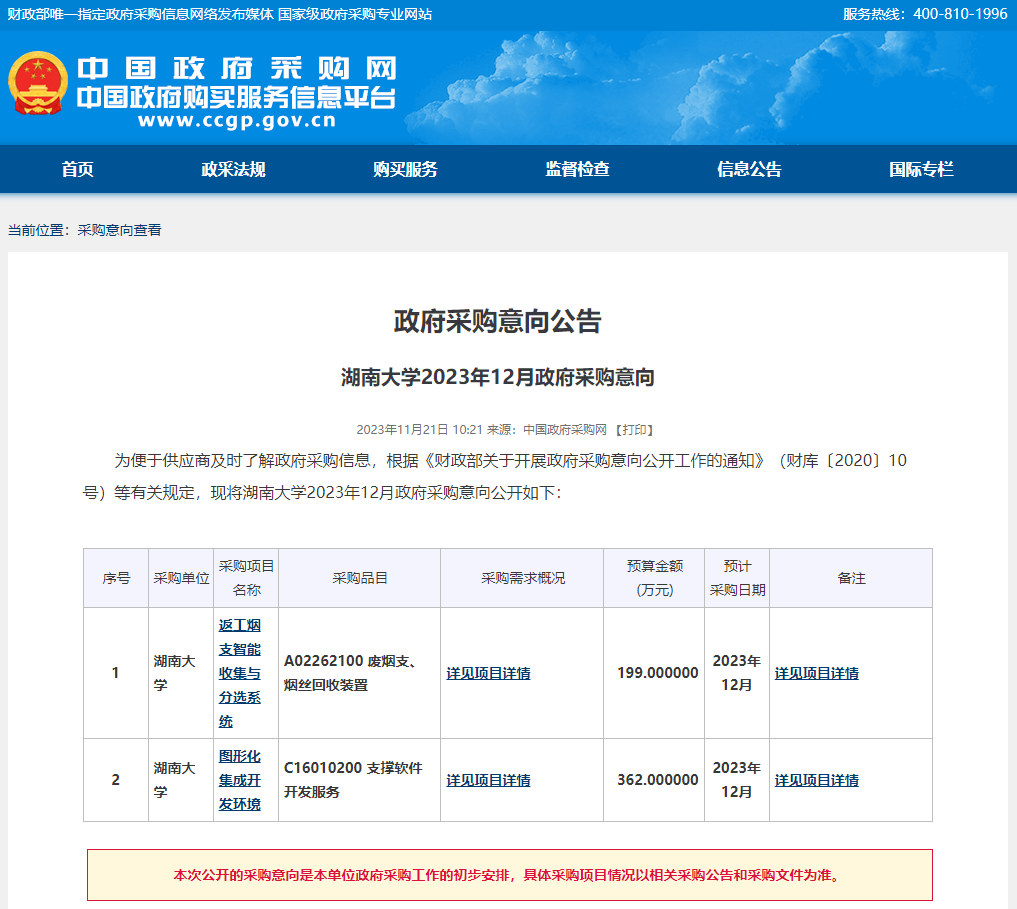Select 监督检查 navigation item

coord(577,169)
